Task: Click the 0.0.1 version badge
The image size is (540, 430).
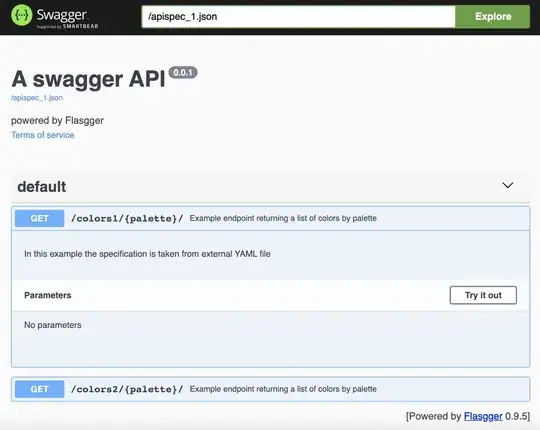Action: click(183, 73)
